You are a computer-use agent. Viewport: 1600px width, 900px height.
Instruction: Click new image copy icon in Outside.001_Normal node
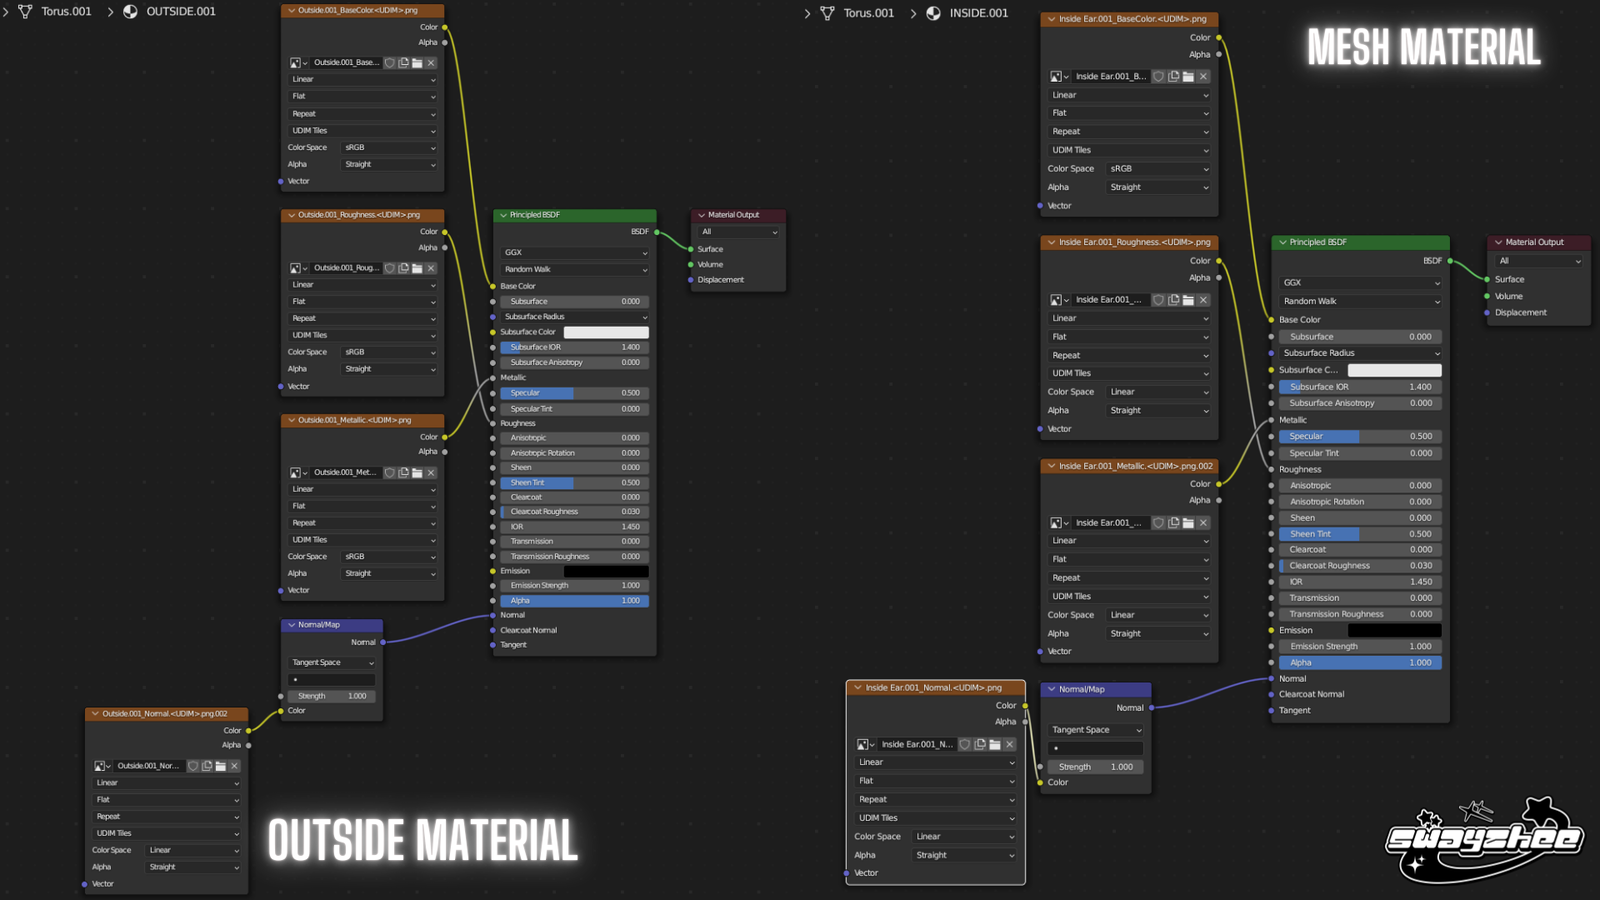coord(207,766)
